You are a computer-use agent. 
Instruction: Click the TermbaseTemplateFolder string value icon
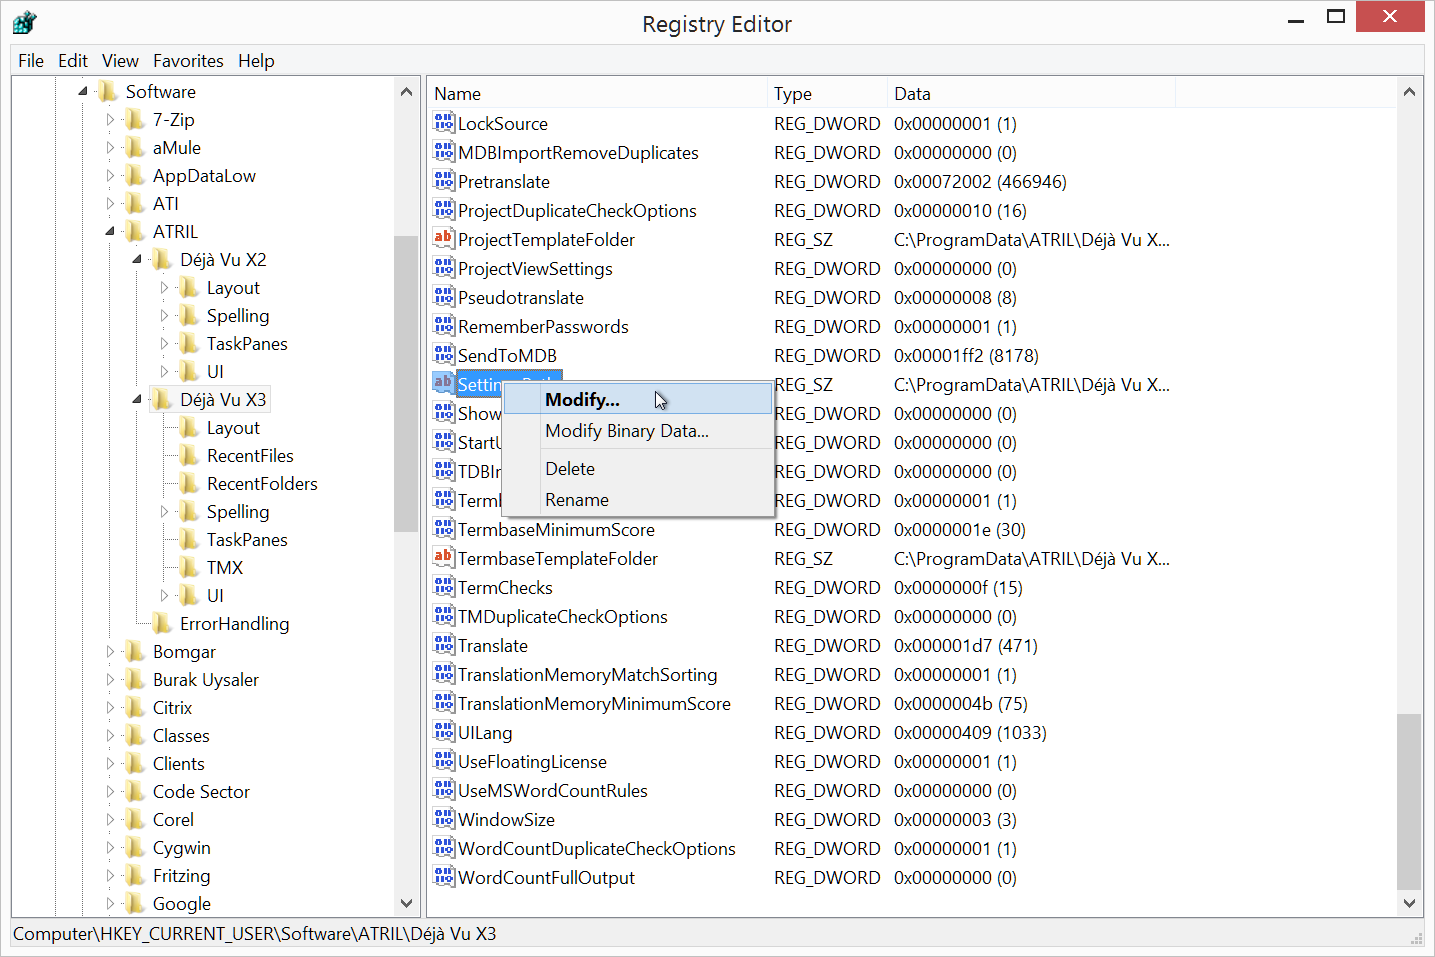[x=444, y=558]
